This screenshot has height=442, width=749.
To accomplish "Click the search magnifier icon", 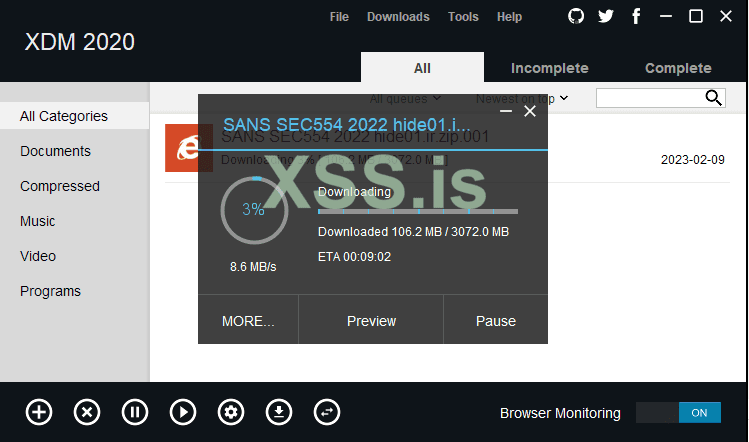I will coord(714,98).
